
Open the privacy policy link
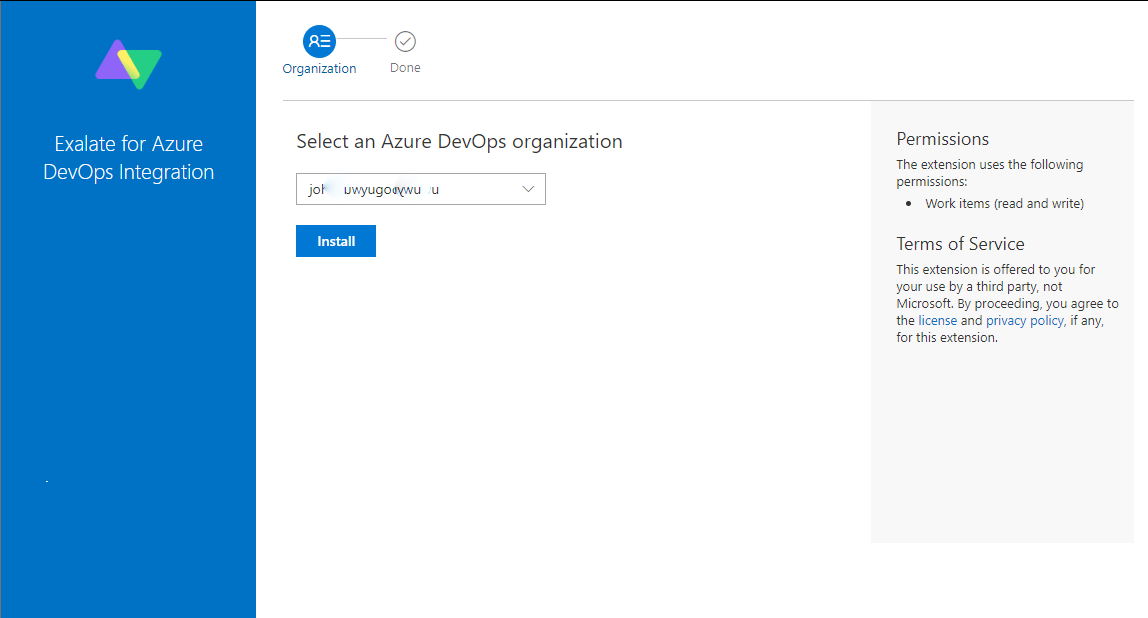coord(1024,321)
